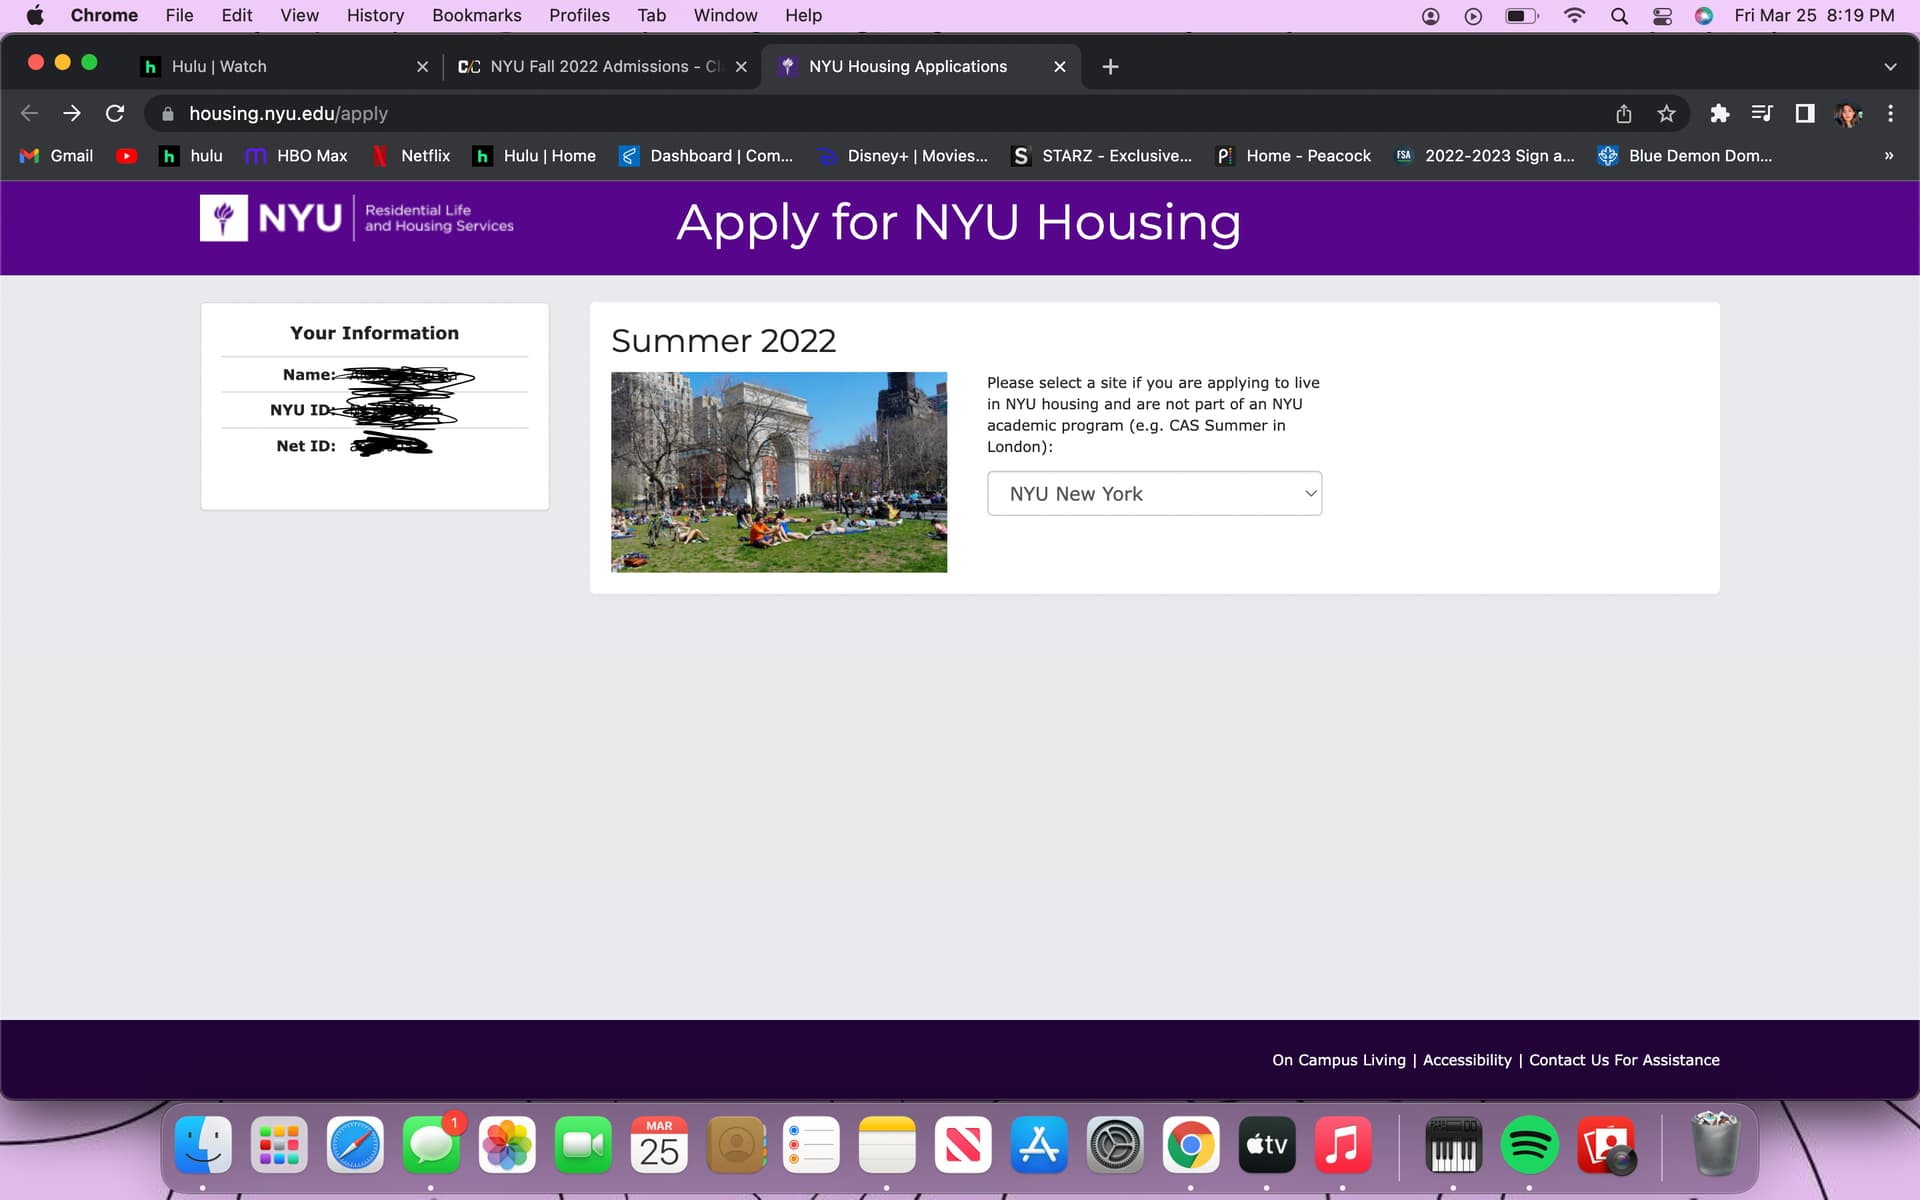Open the Contact Us For Assistance link
Viewport: 1920px width, 1200px height.
pyautogui.click(x=1624, y=1060)
